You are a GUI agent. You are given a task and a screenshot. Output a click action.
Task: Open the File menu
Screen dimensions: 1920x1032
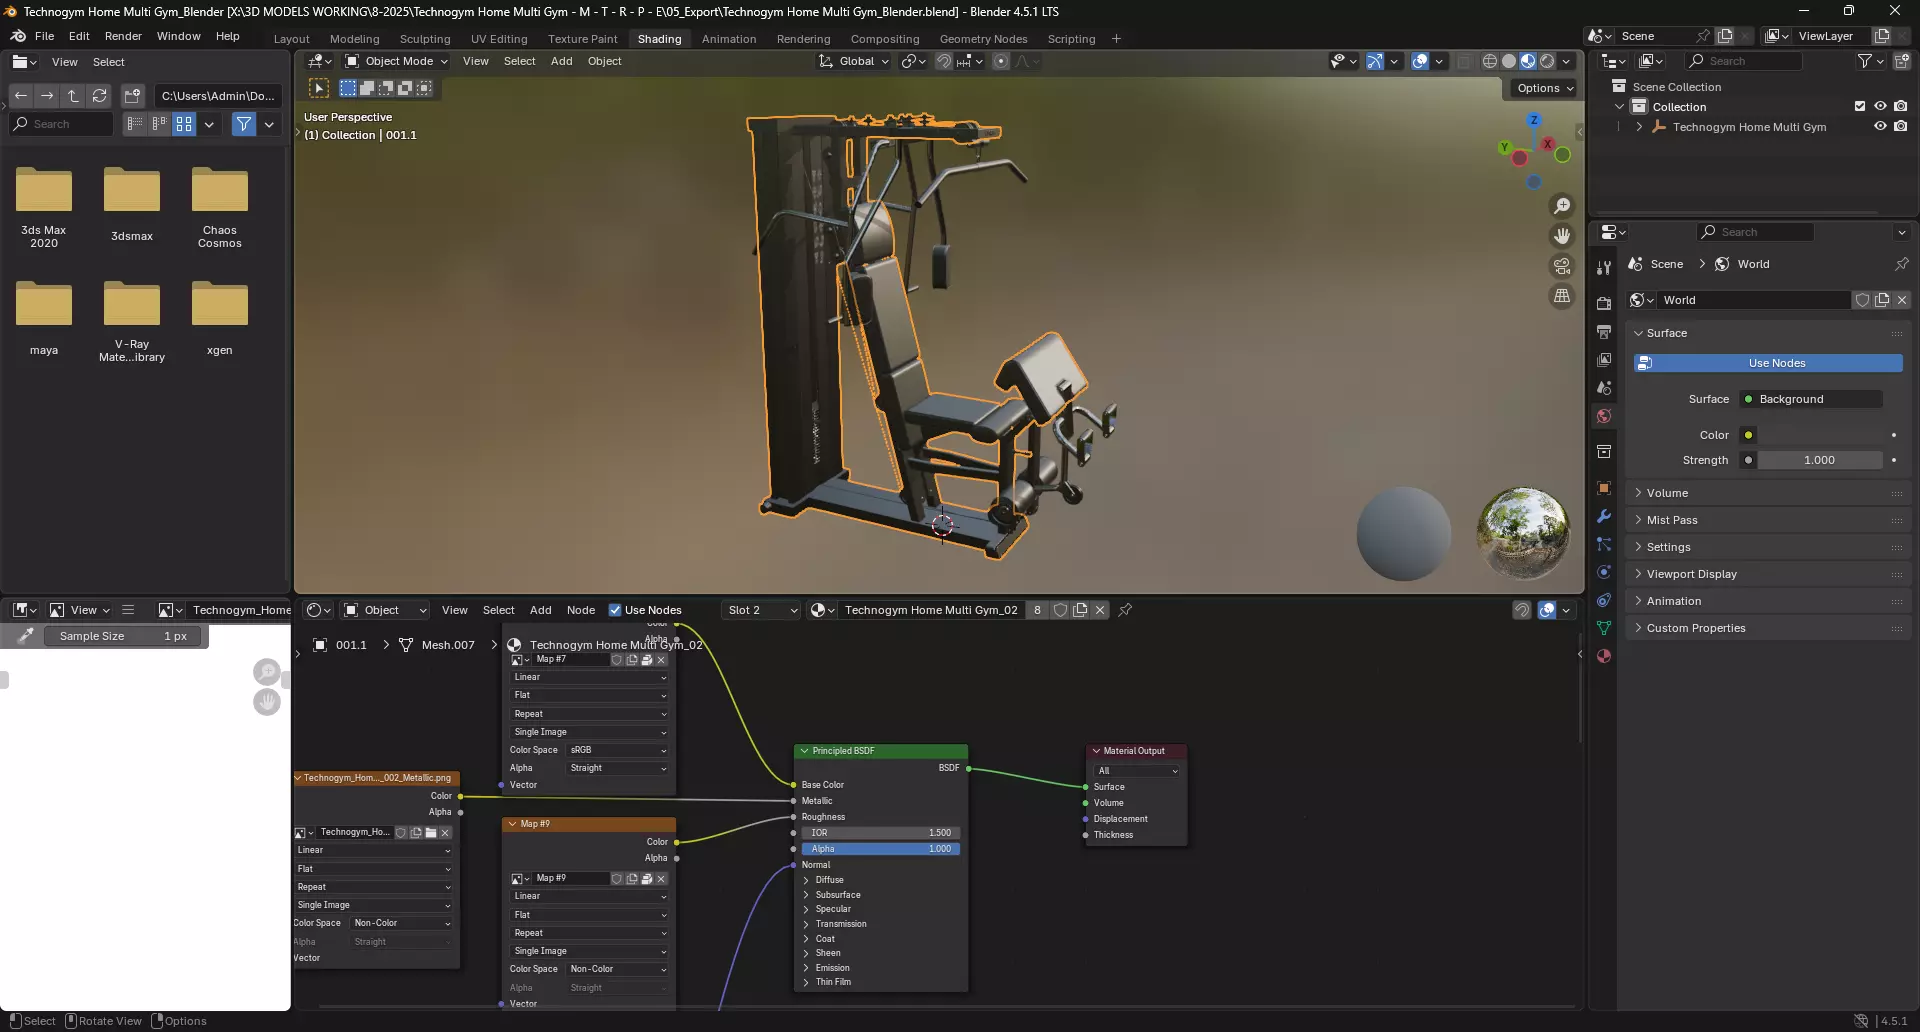click(x=44, y=36)
